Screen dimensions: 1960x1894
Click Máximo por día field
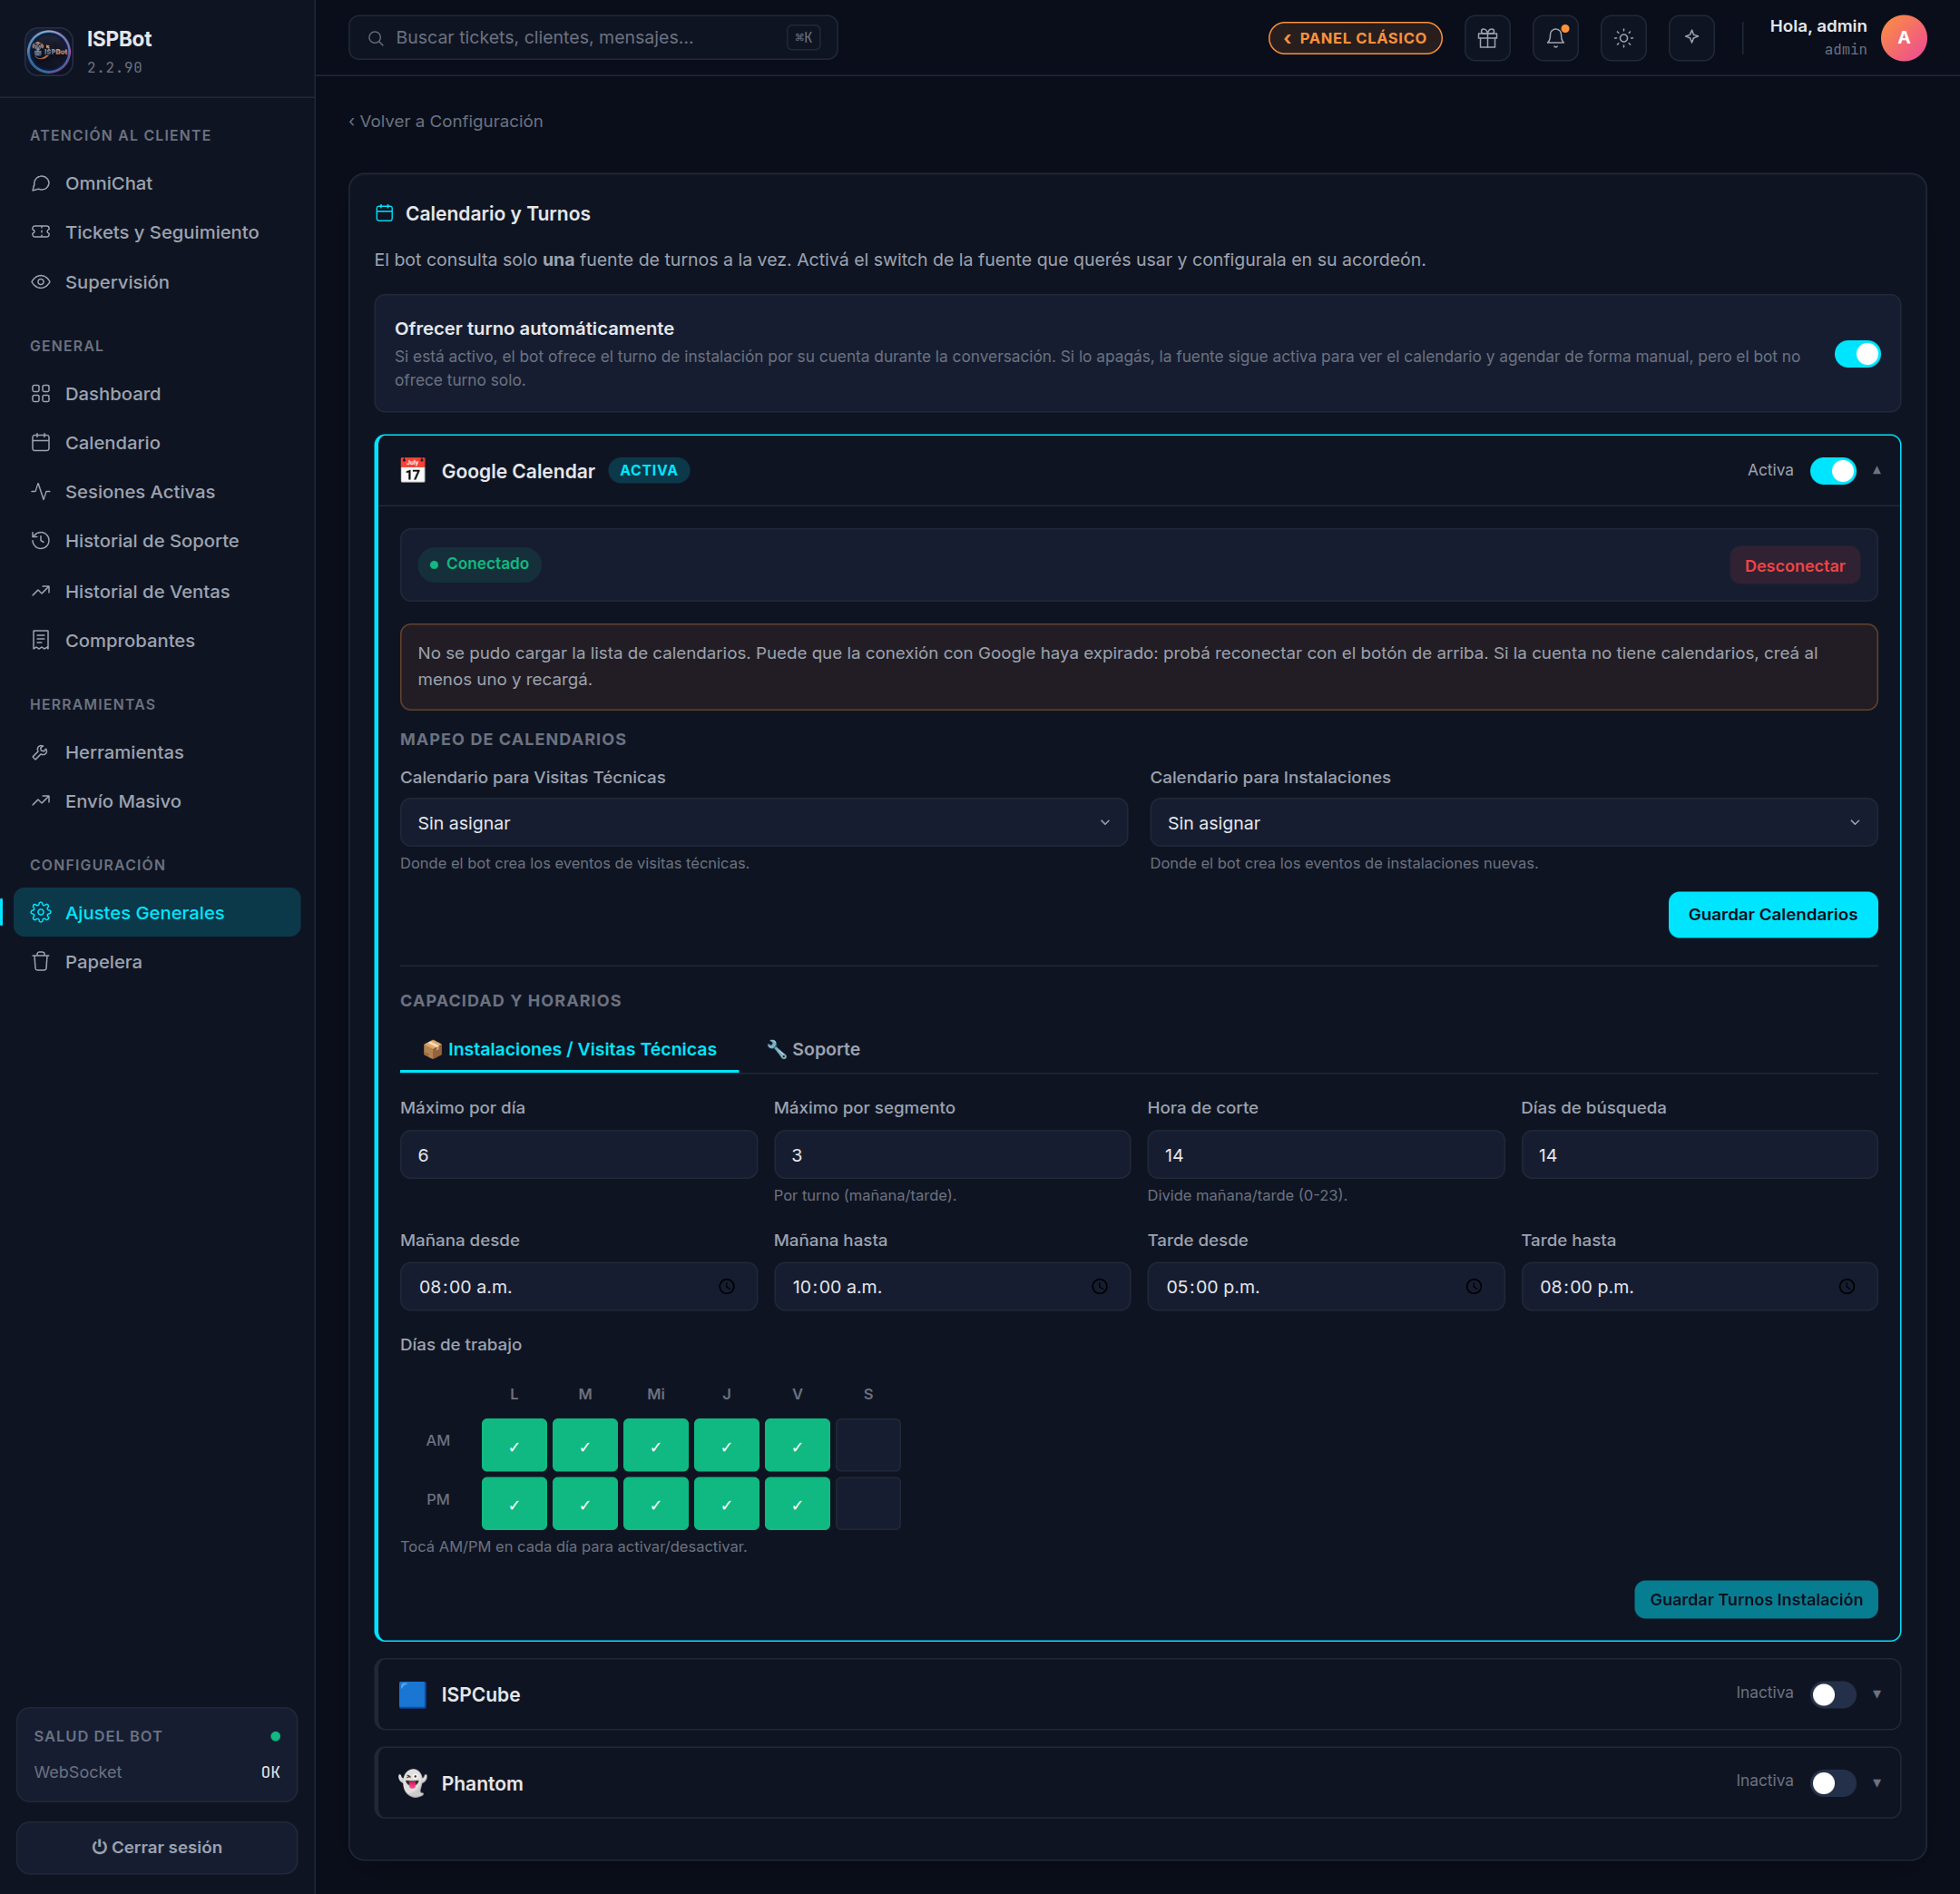click(x=579, y=1155)
